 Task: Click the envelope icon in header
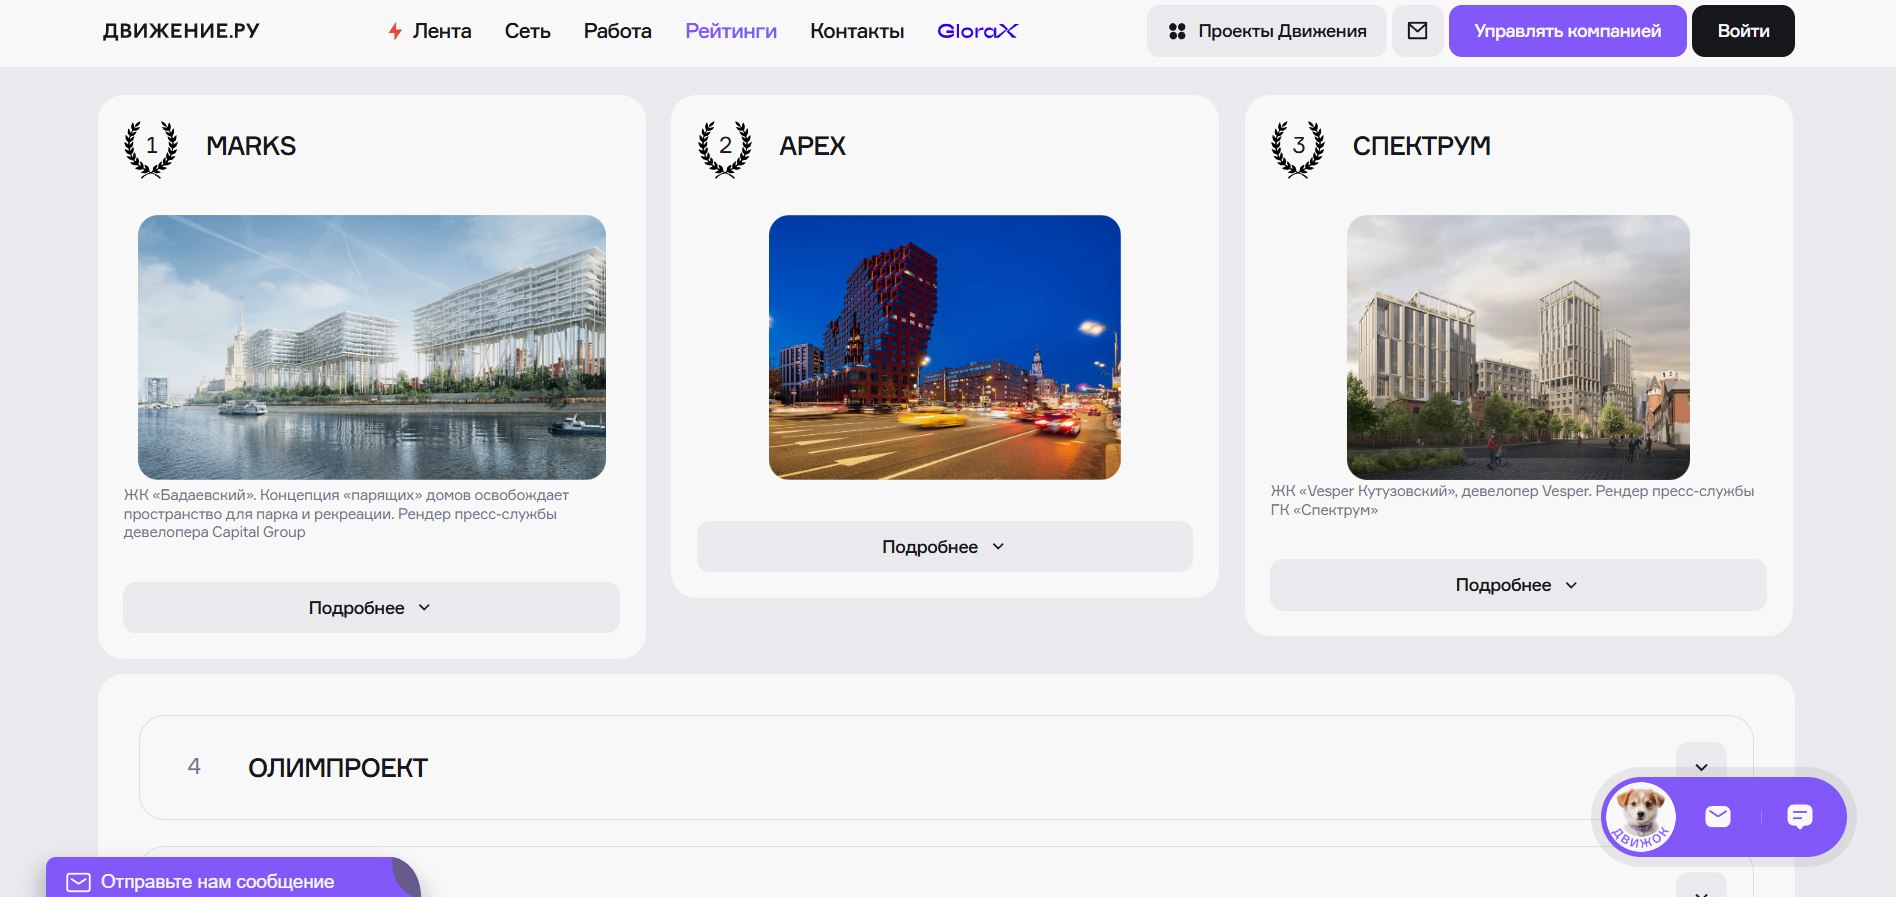tap(1417, 31)
